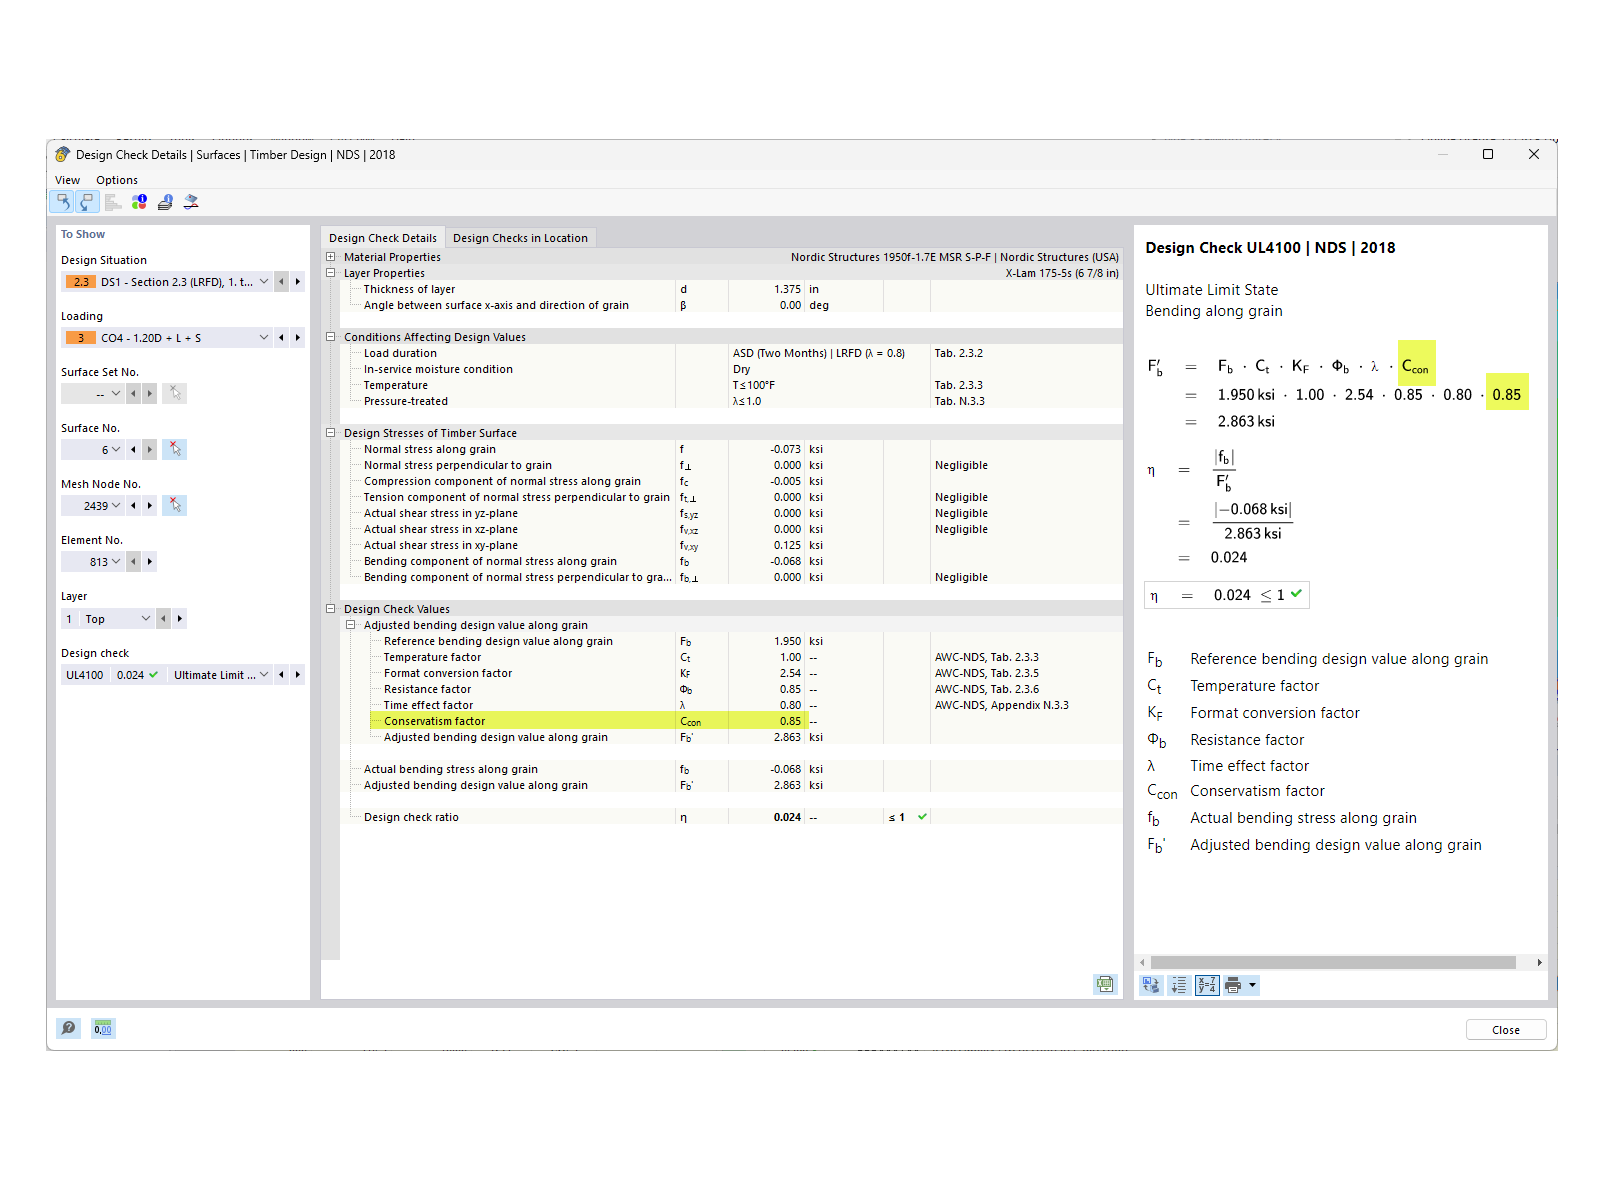Go to the next Design check
The image size is (1600, 1200).
click(298, 675)
